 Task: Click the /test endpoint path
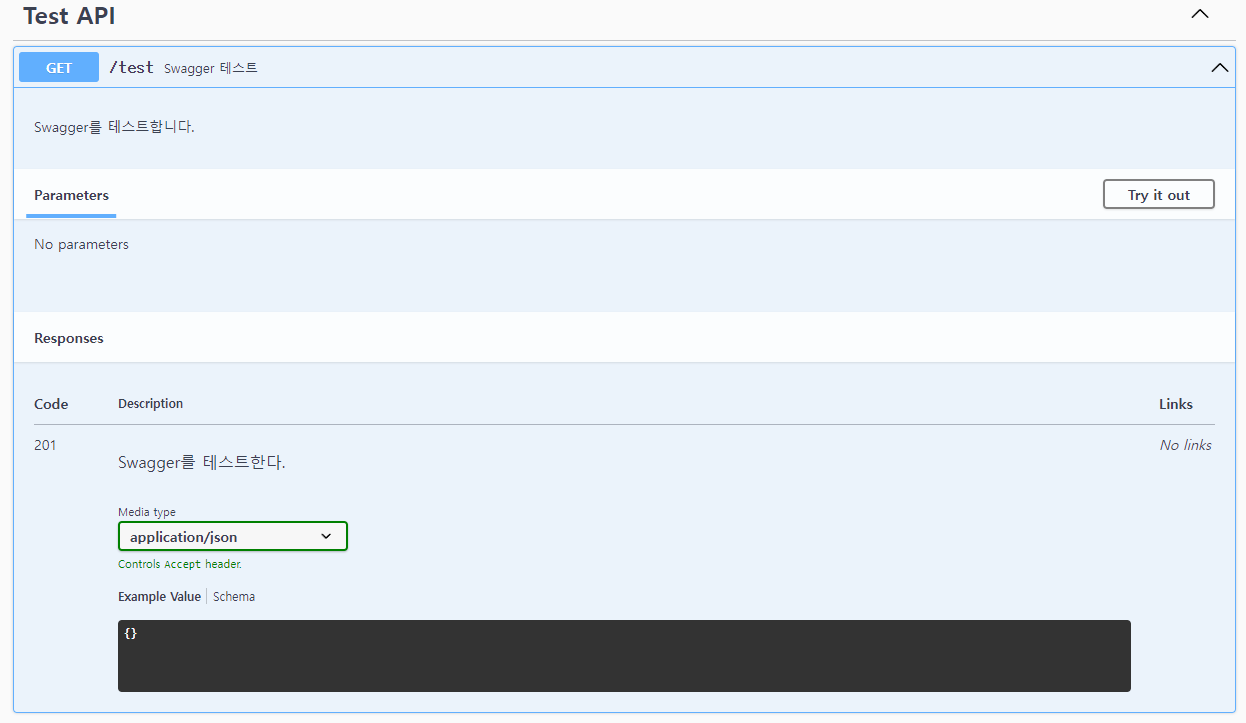(131, 68)
